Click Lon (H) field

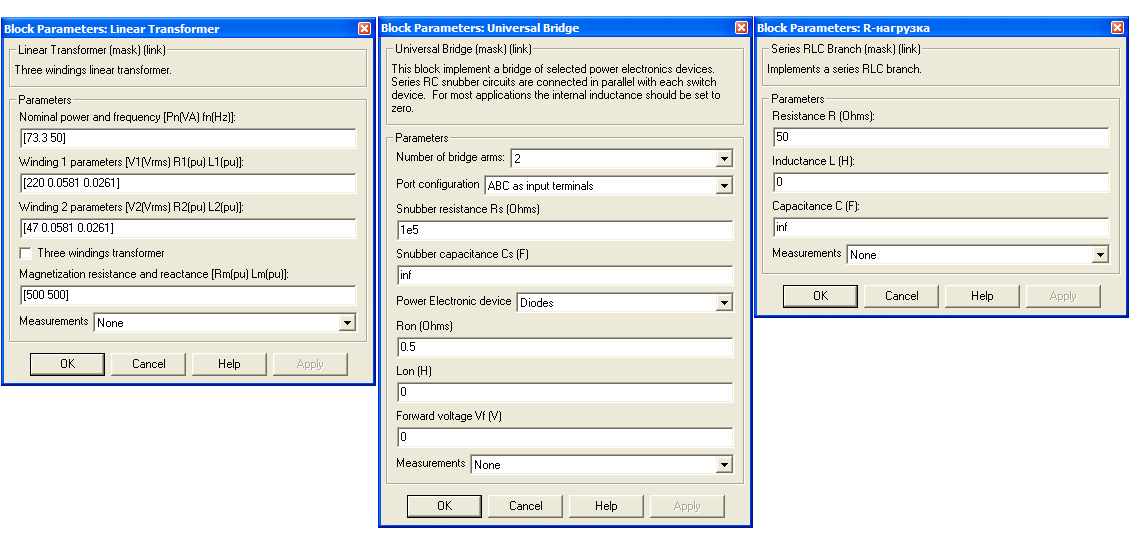coord(565,392)
